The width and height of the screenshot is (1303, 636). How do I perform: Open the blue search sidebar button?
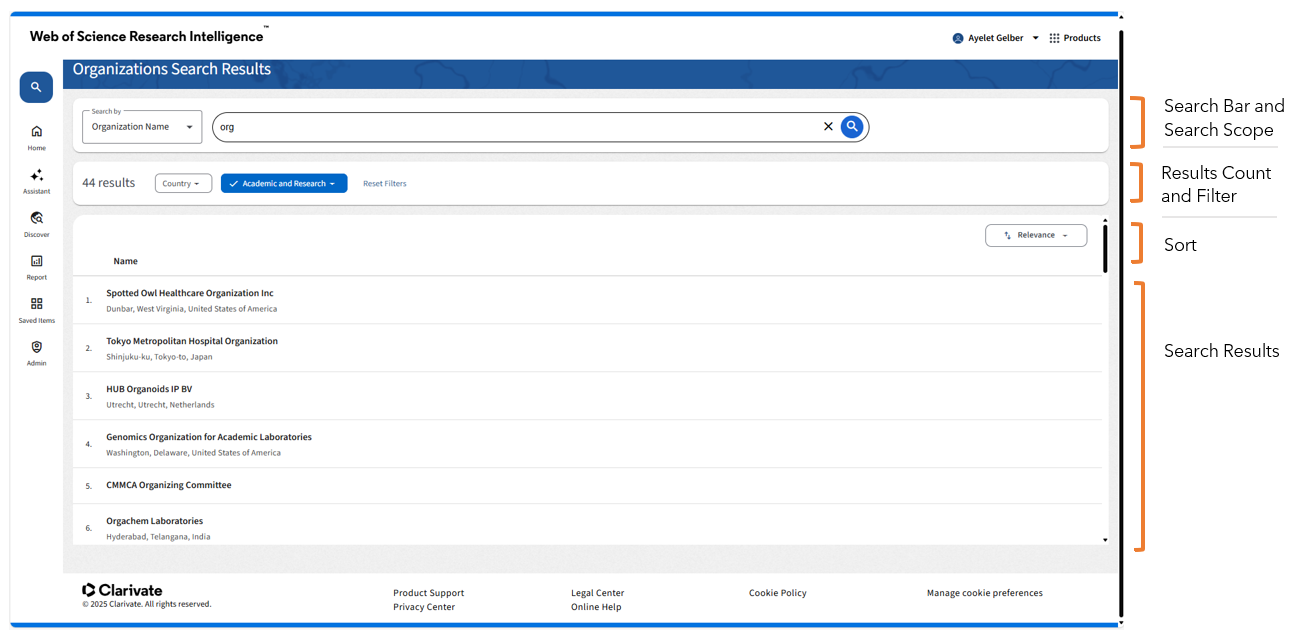(x=36, y=87)
